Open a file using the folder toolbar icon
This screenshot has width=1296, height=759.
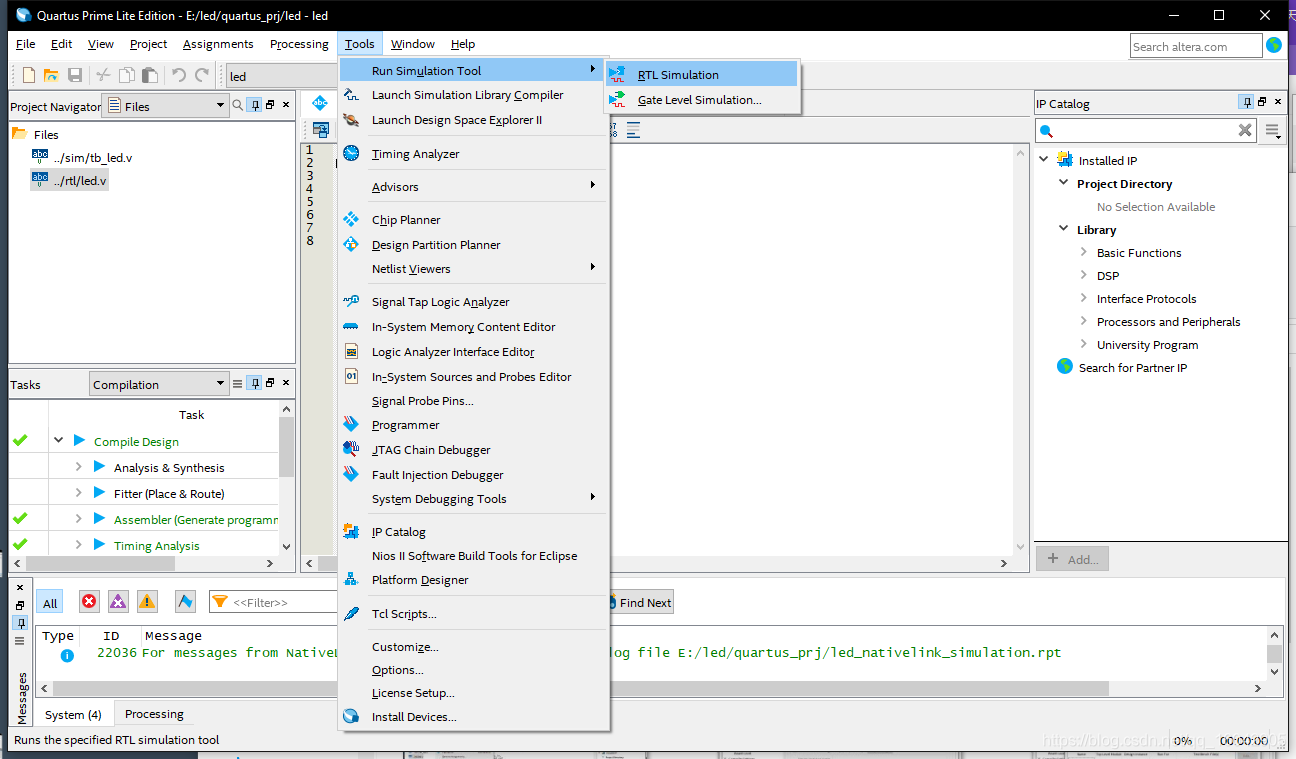pyautogui.click(x=51, y=75)
